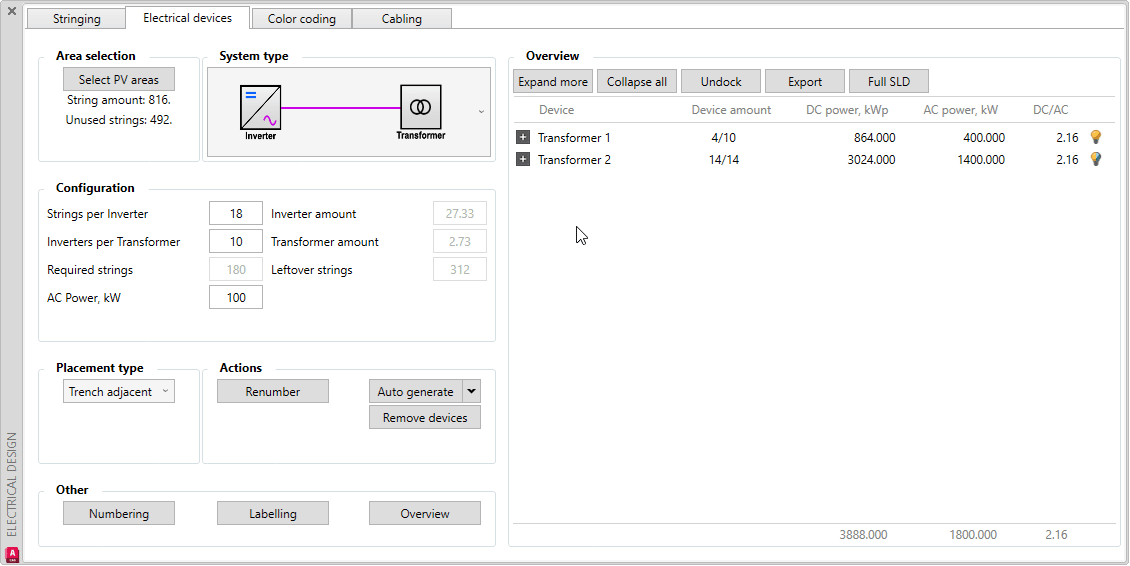Click the AC Power, kW input field

[236, 297]
